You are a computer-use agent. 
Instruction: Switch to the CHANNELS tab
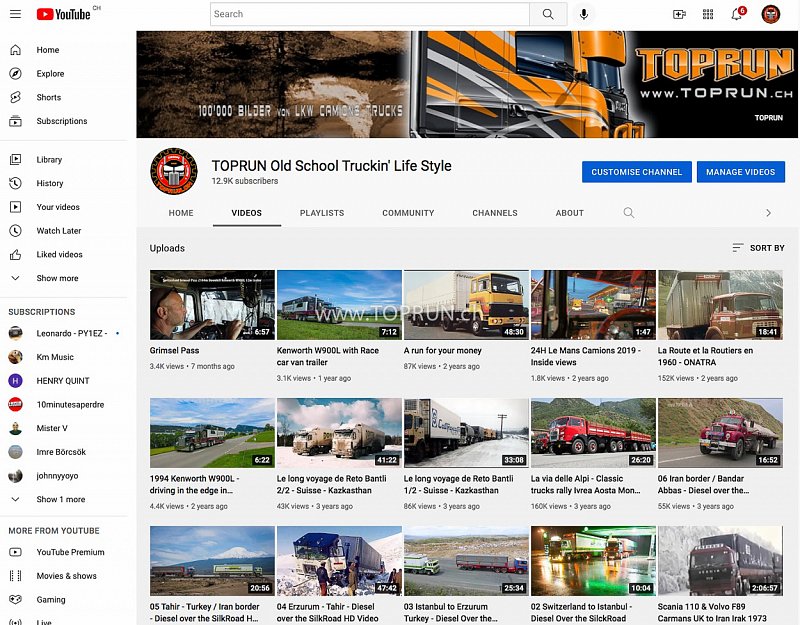(495, 213)
